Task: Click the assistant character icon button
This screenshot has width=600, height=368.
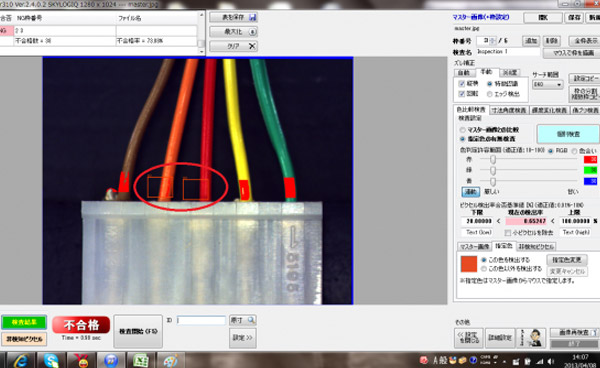Action: pos(531,338)
